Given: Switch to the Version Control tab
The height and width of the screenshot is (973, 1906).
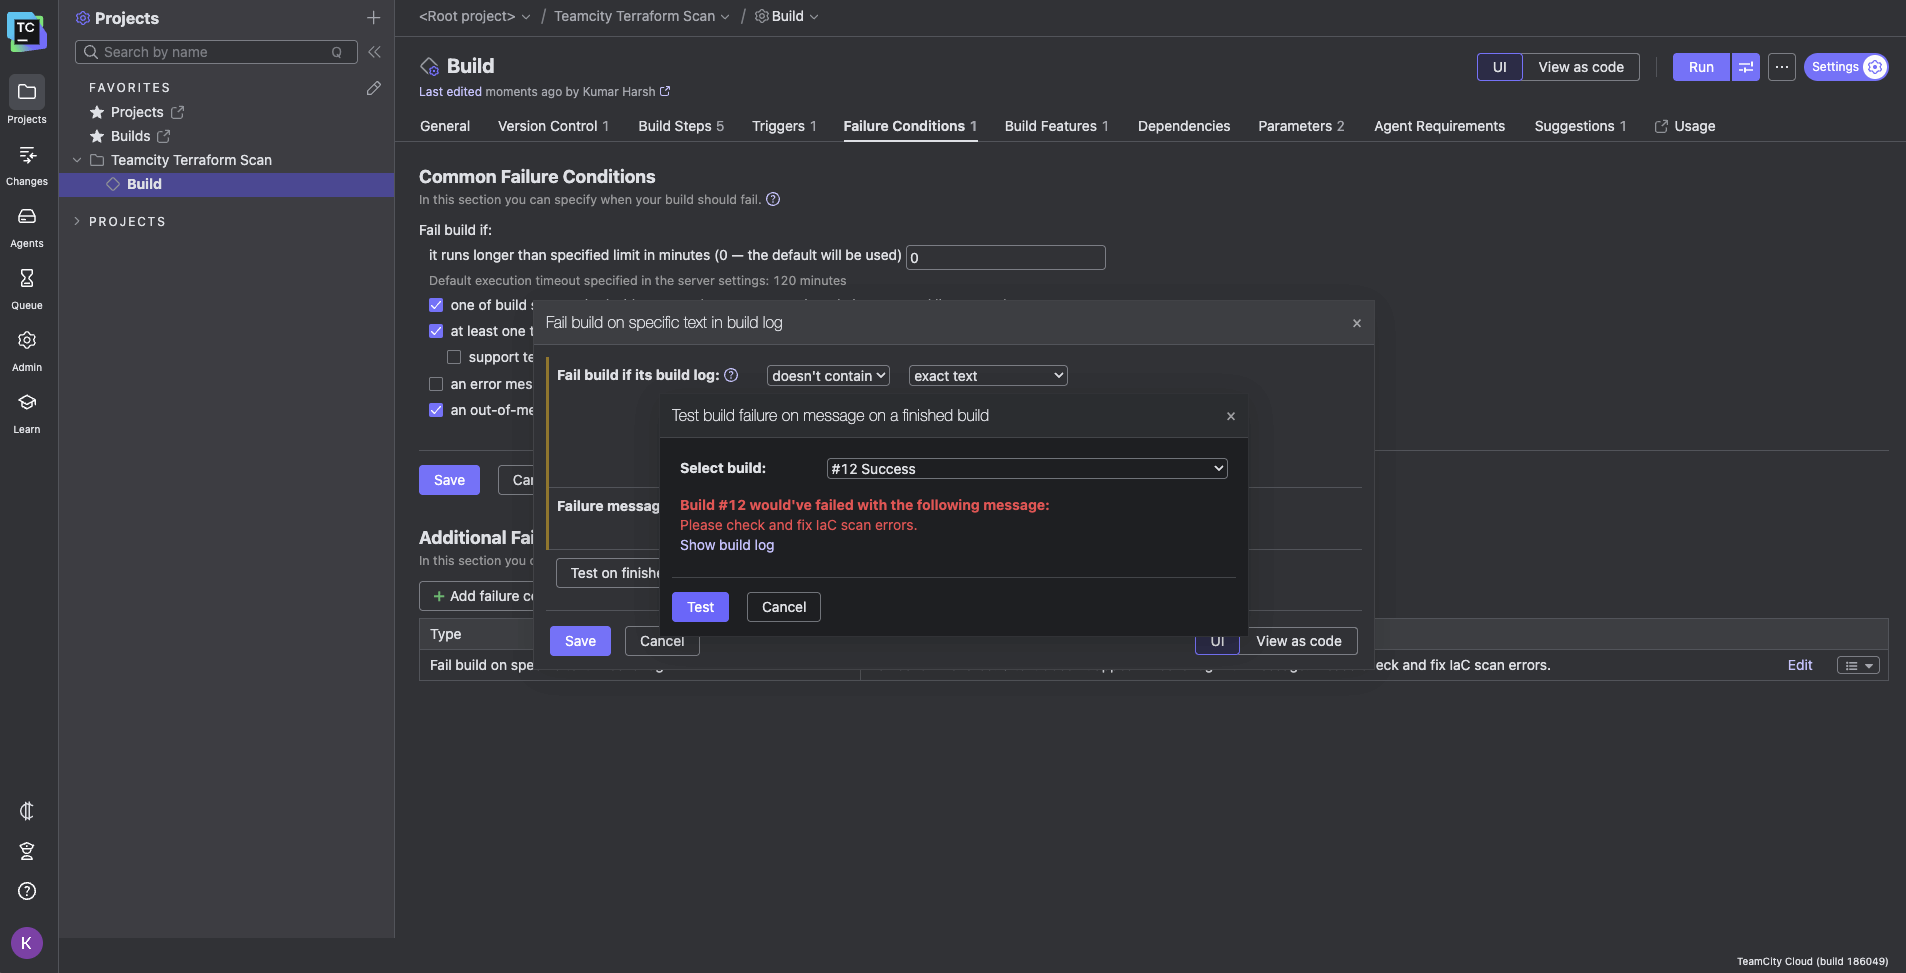Looking at the screenshot, I should [x=553, y=126].
